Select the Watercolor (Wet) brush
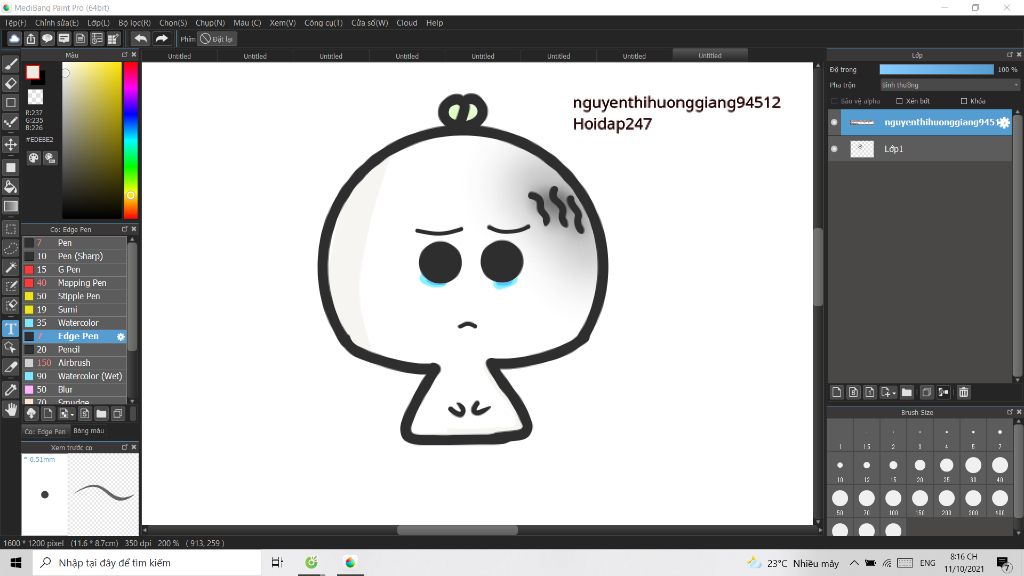Screen dimensions: 1024x576 click(x=75, y=376)
